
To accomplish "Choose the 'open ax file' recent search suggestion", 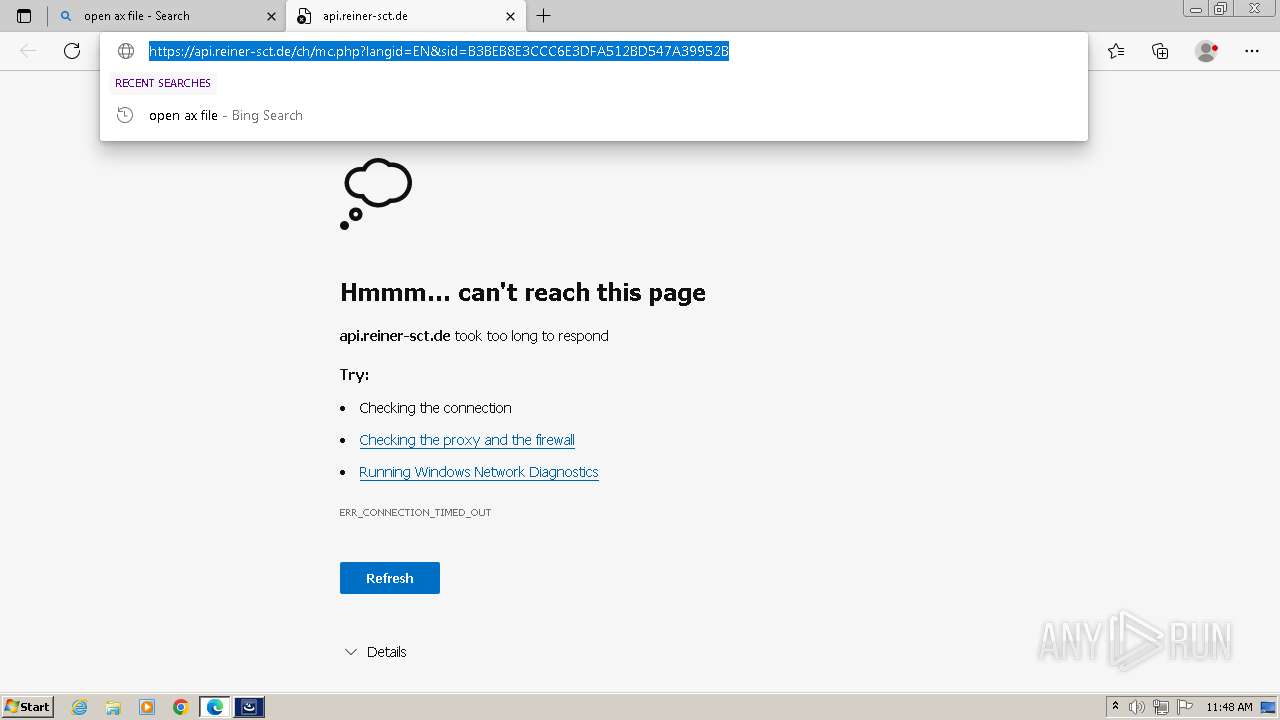I will coord(594,115).
